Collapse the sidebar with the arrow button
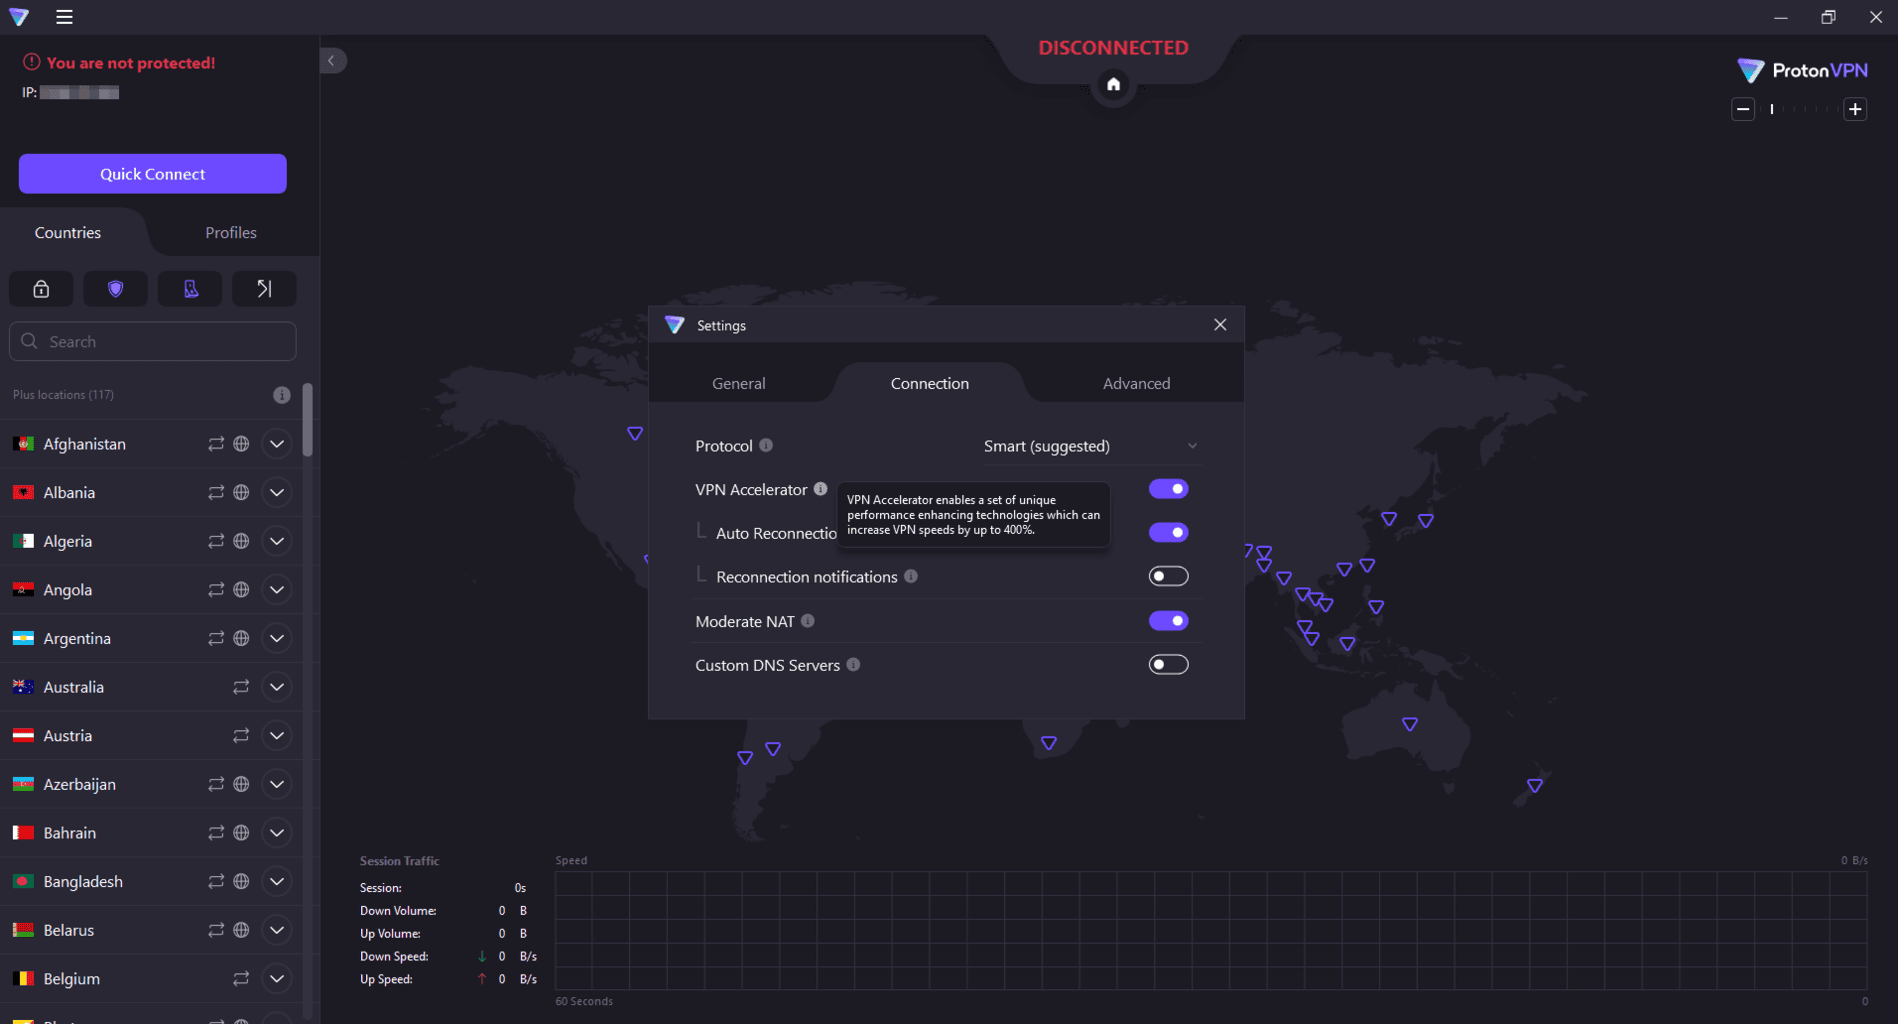Screen dimensions: 1898x1024 coord(332,61)
